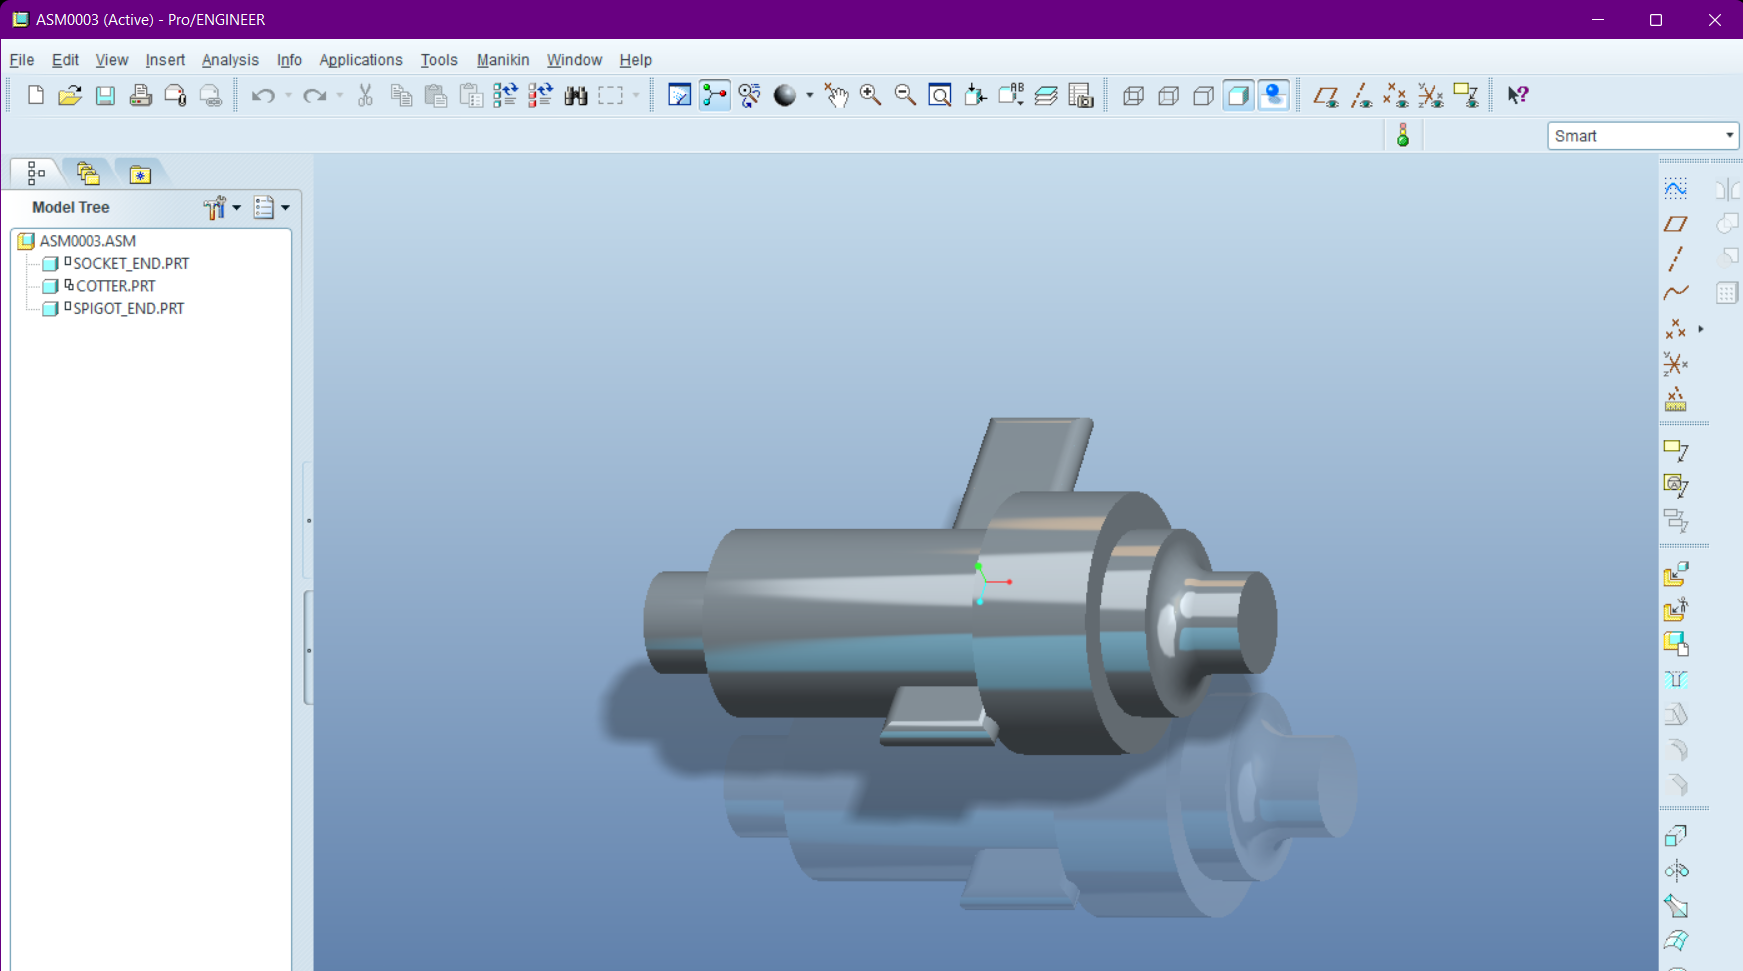This screenshot has width=1743, height=971.
Task: Click the Save file icon
Action: [105, 95]
